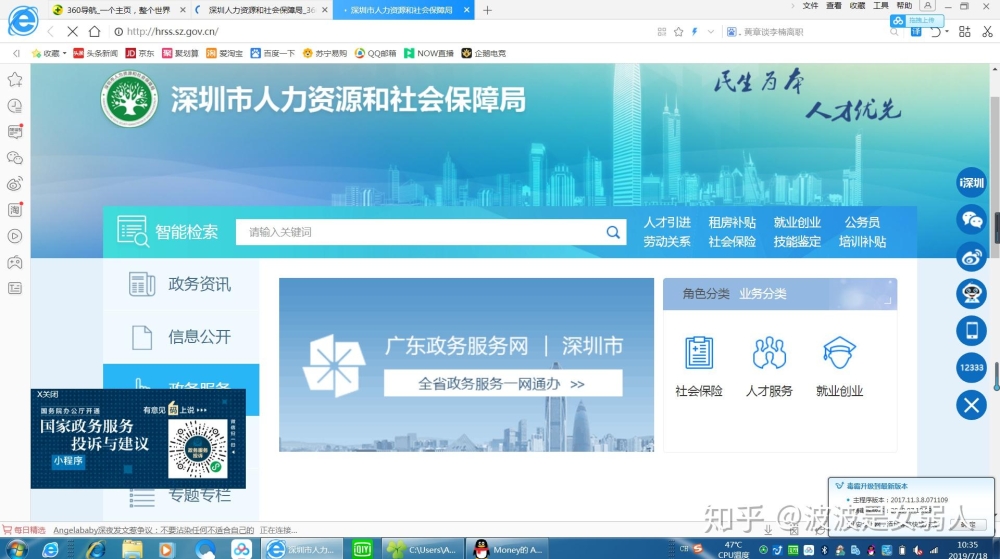Open sidebar video play icon
The height and width of the screenshot is (559, 1000).
coord(15,236)
